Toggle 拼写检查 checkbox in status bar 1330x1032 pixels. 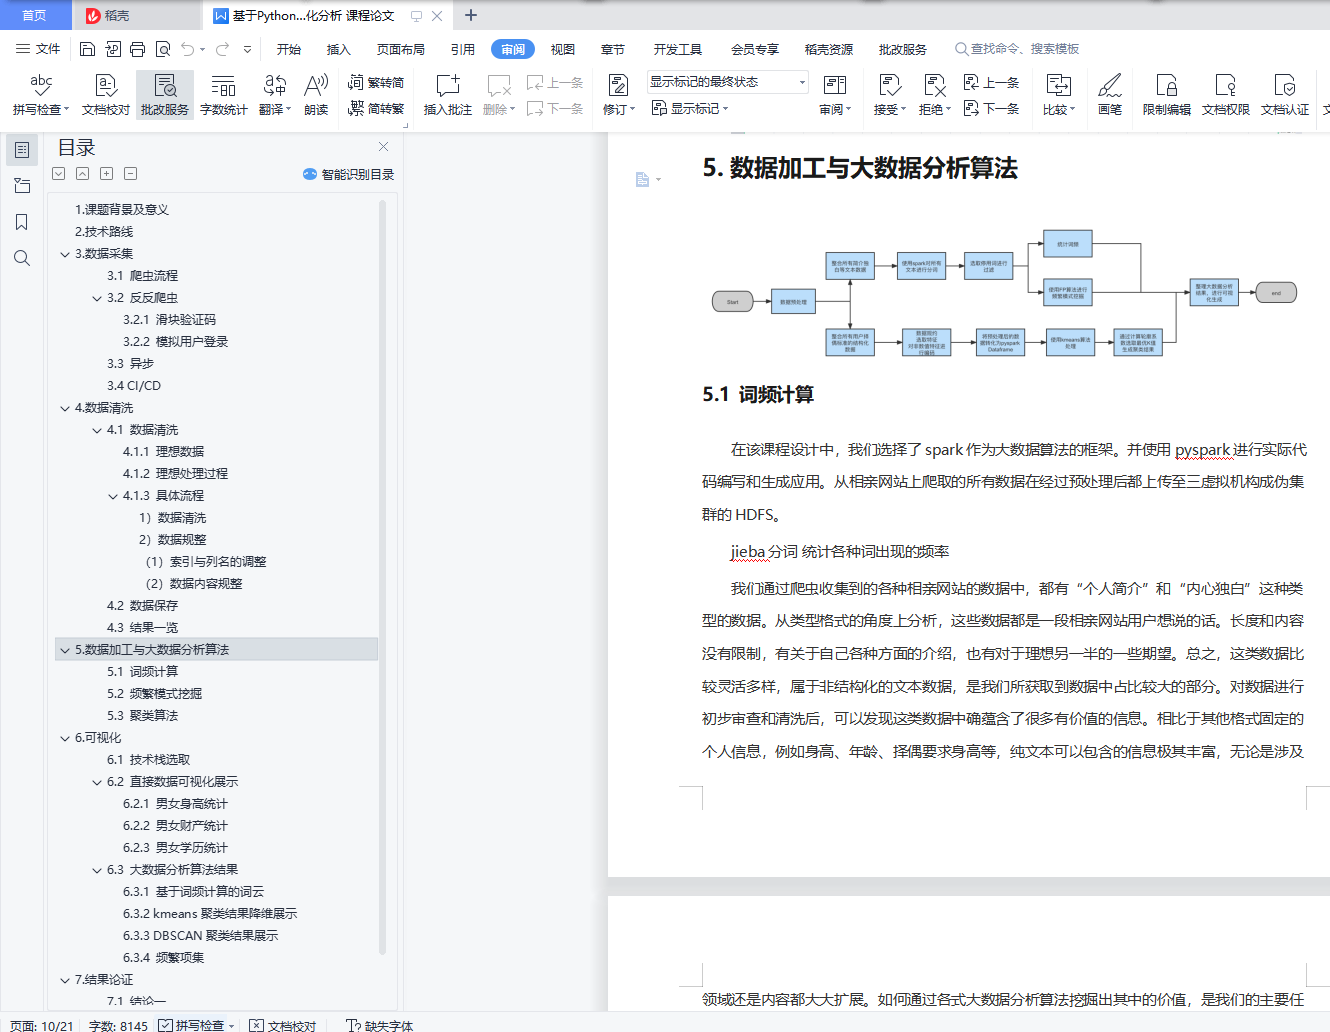165,1025
